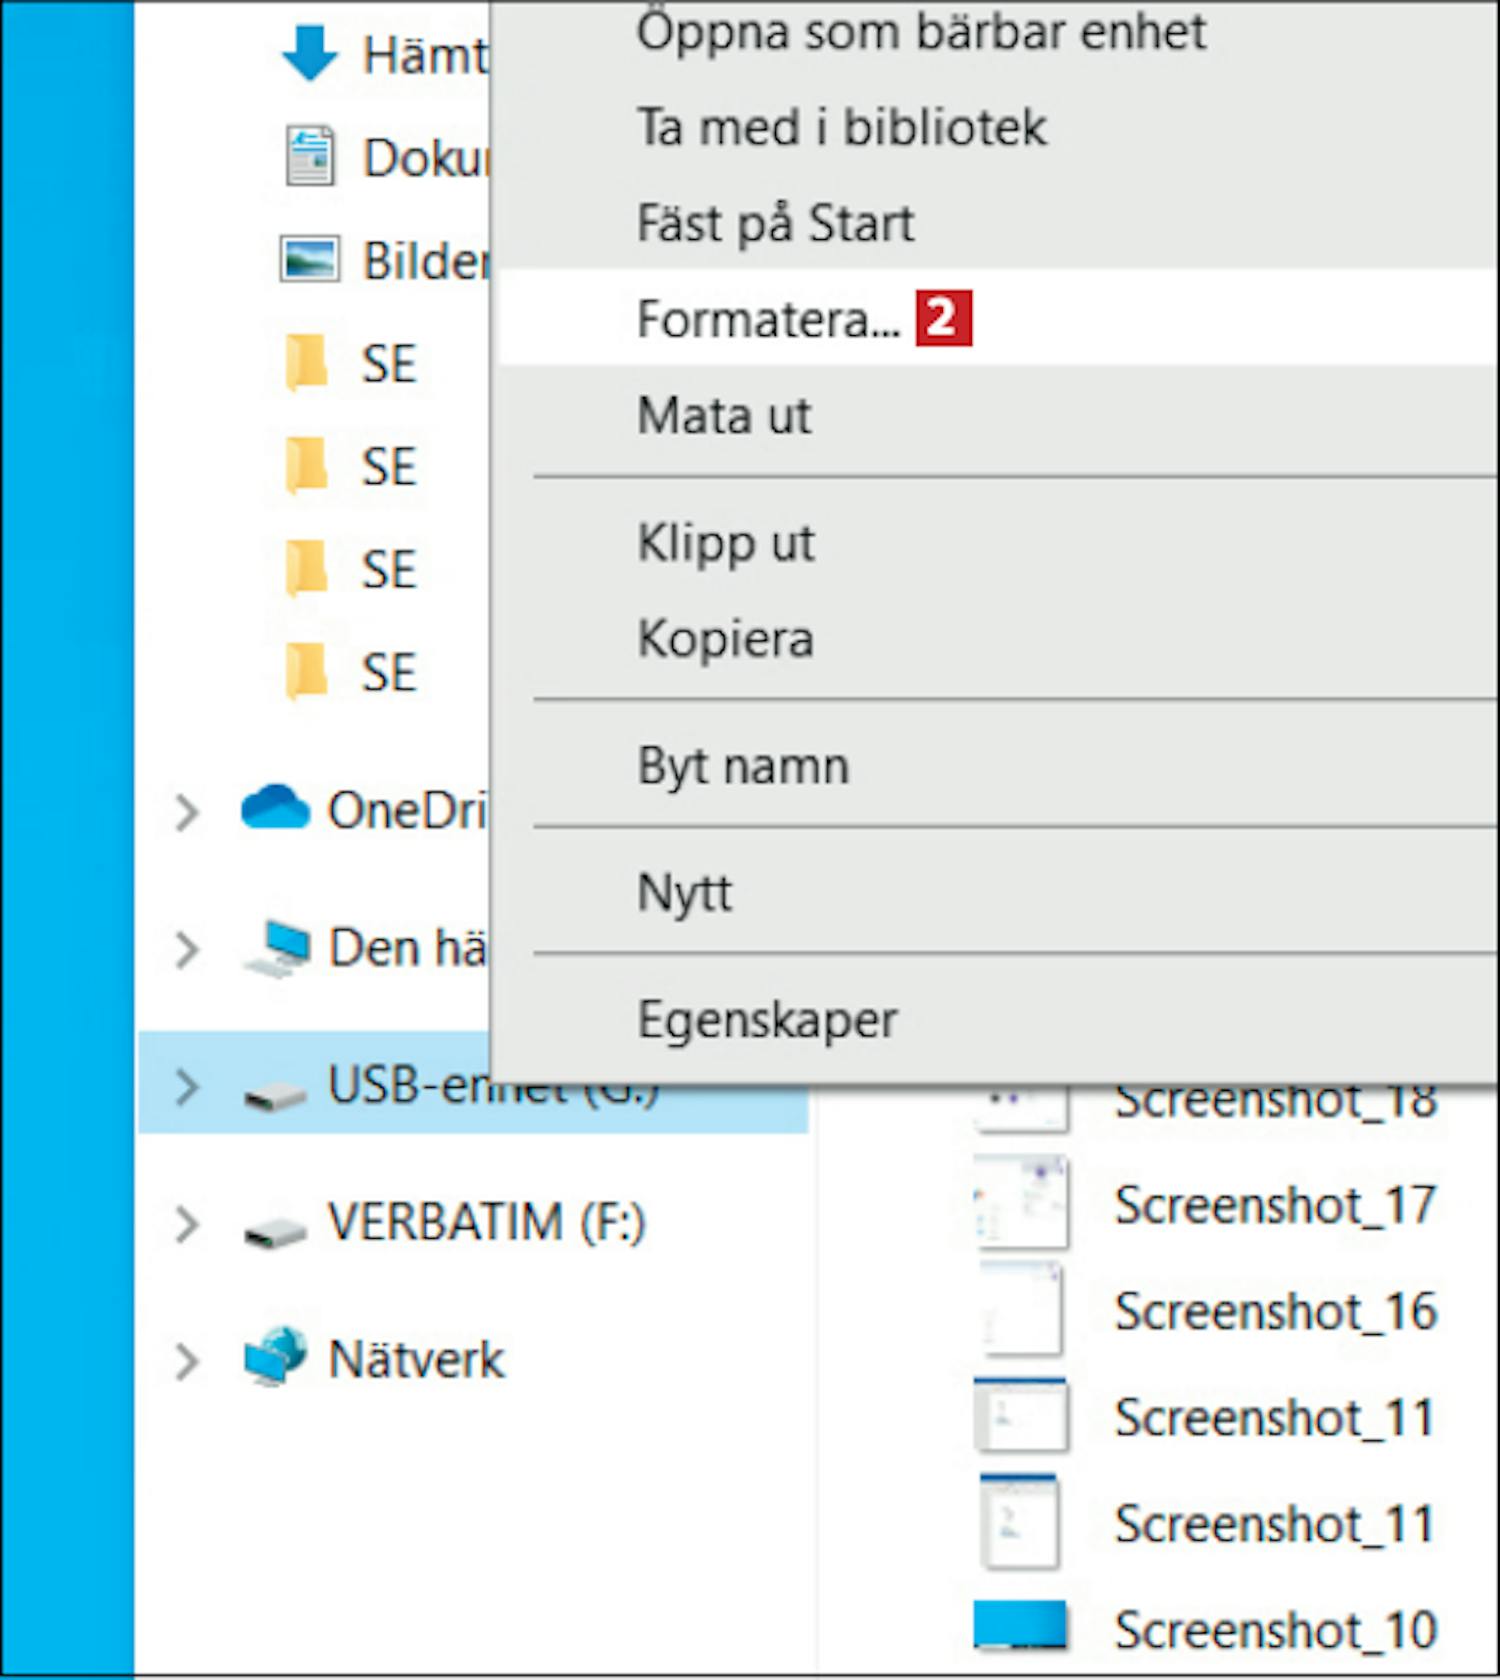
Task: Click the Dokument folder icon
Action: point(310,156)
